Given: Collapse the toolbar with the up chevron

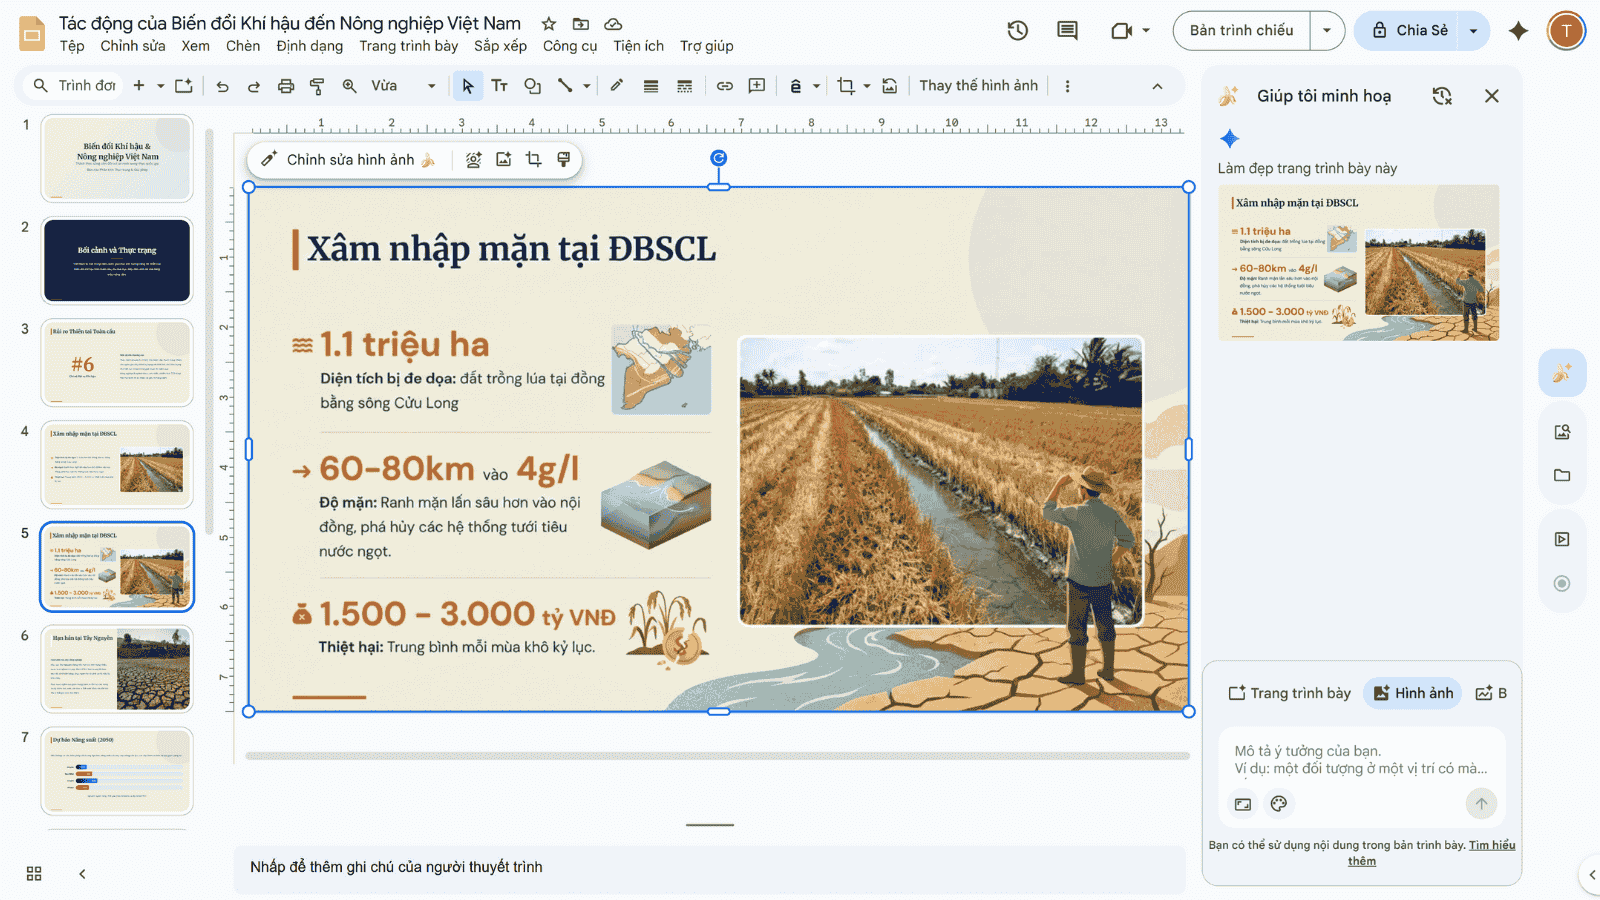Looking at the screenshot, I should point(1157,86).
